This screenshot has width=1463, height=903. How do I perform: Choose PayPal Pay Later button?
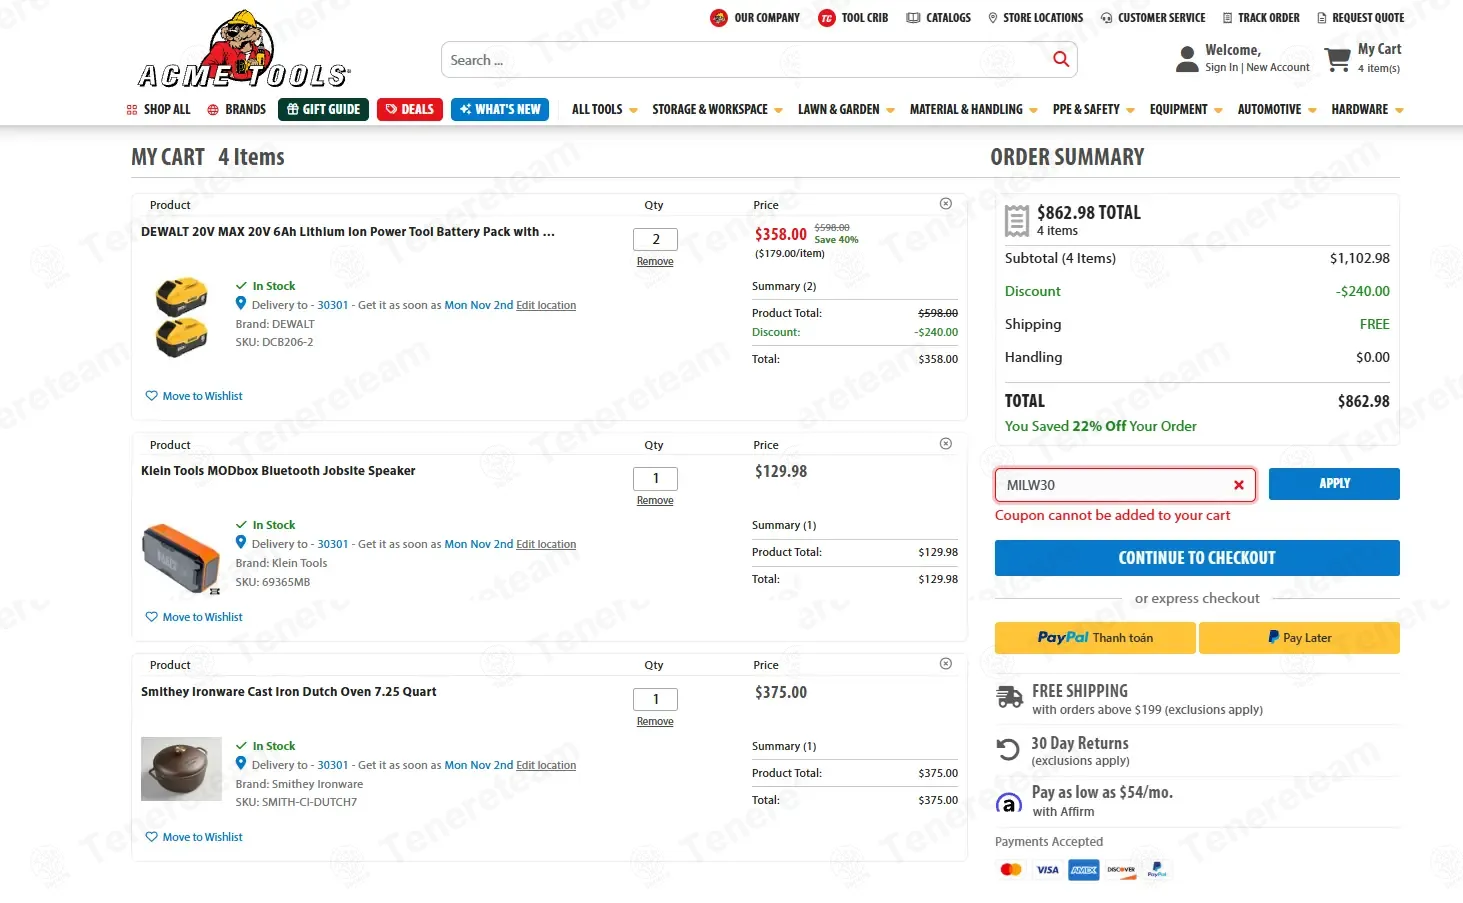1299,638
